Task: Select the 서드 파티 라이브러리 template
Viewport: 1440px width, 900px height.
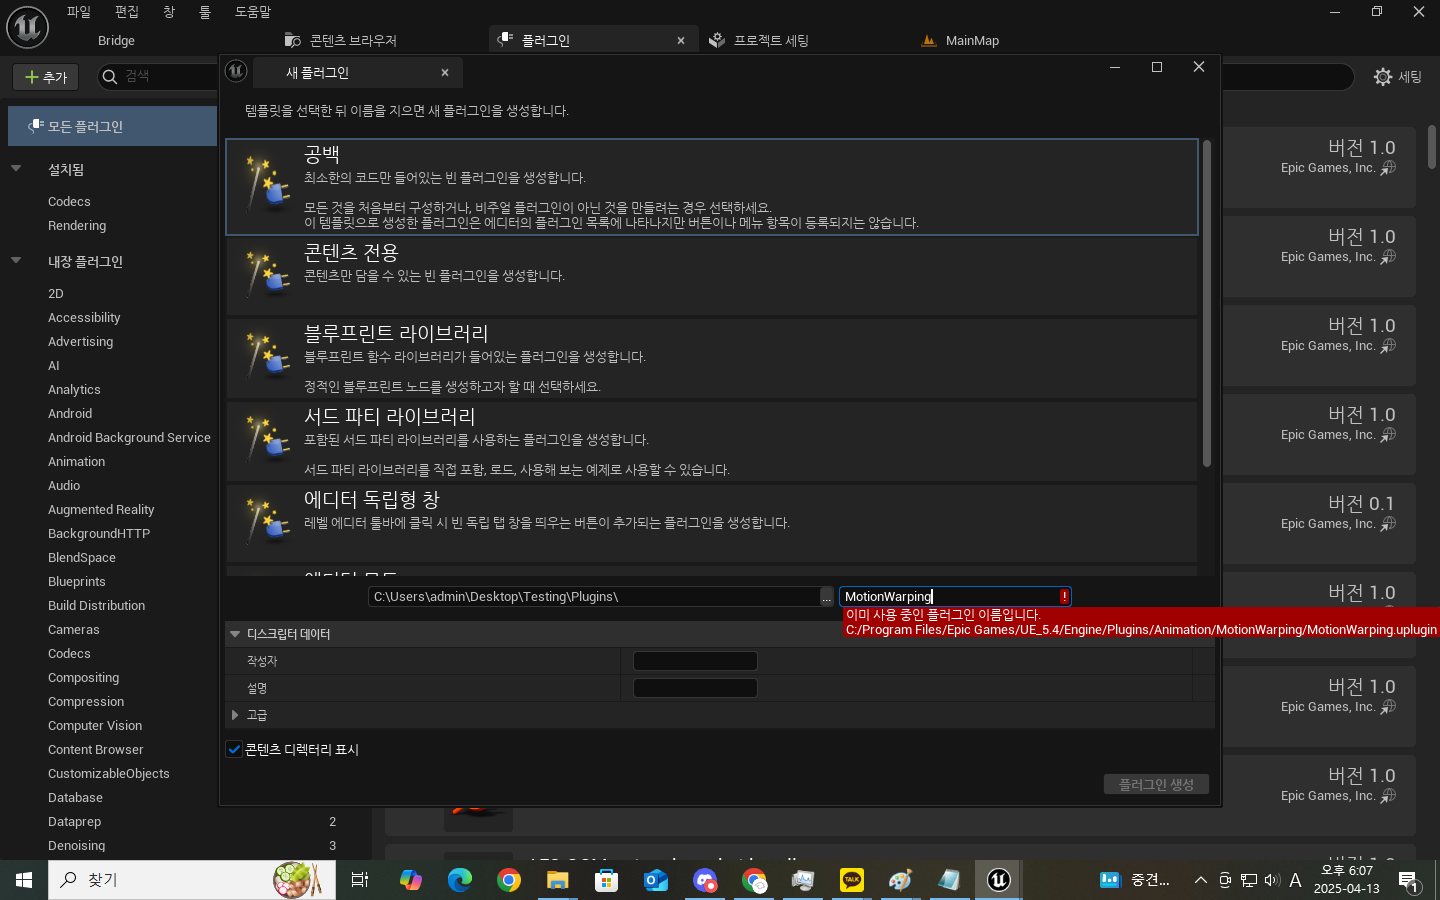Action: tap(712, 441)
